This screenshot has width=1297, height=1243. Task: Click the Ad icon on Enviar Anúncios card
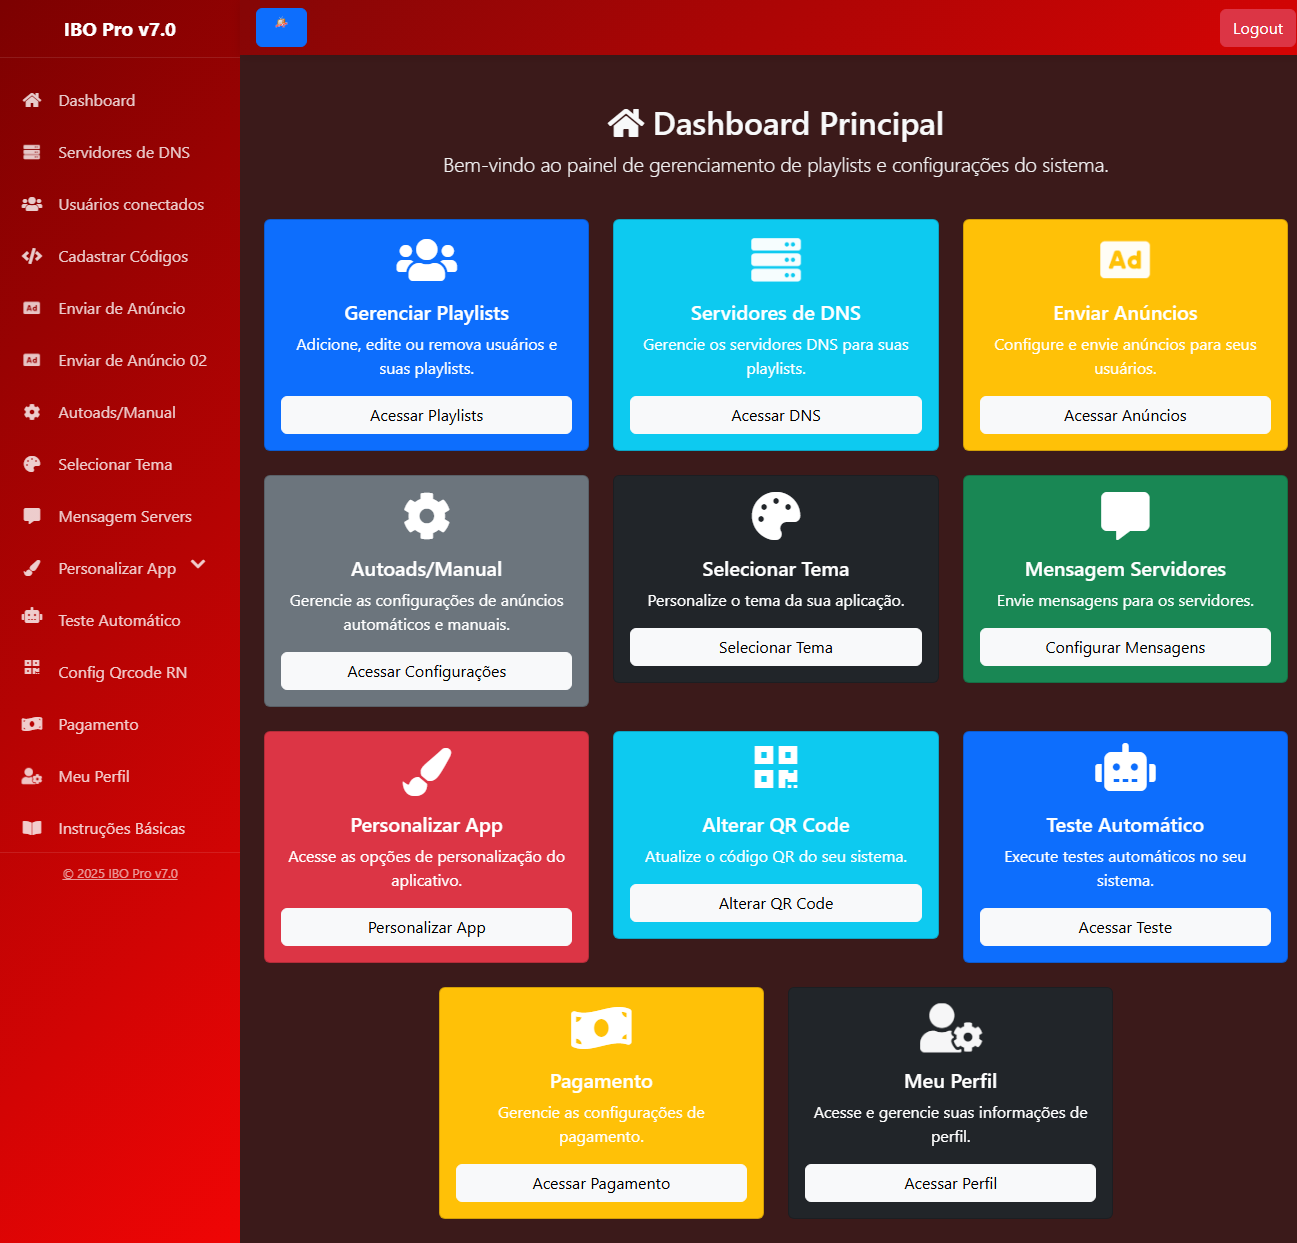pyautogui.click(x=1124, y=260)
